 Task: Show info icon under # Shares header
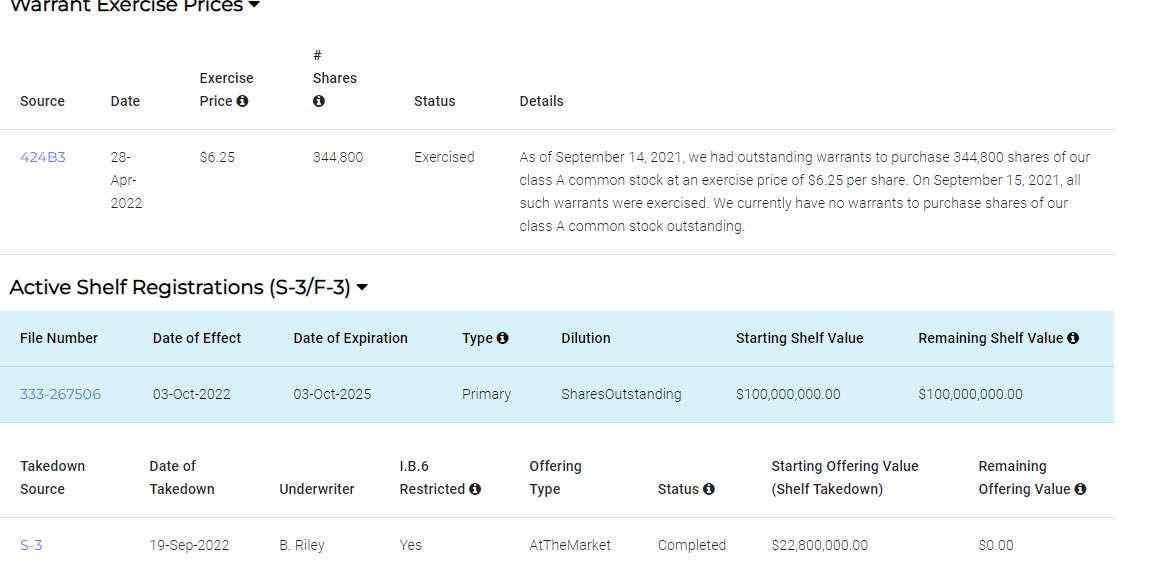(x=319, y=101)
